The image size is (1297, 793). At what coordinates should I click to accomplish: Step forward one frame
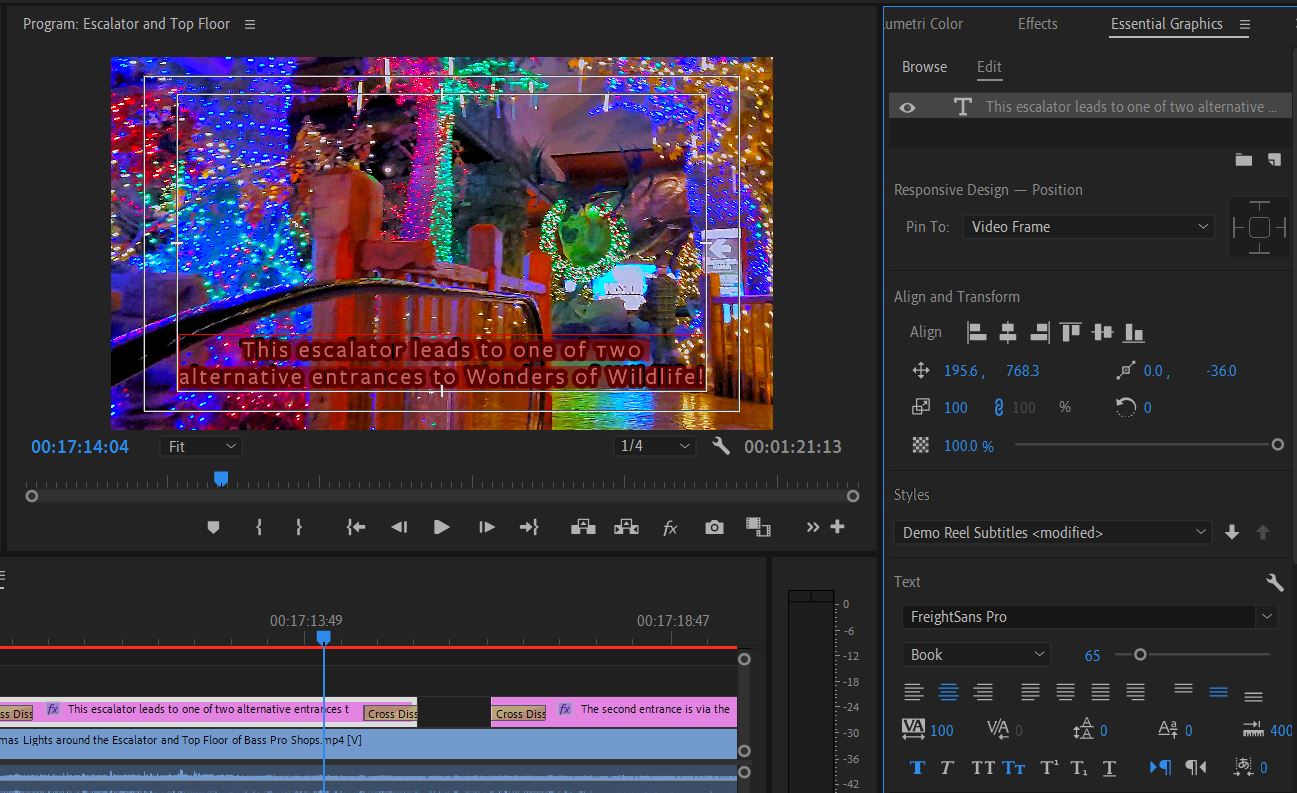pyautogui.click(x=487, y=527)
